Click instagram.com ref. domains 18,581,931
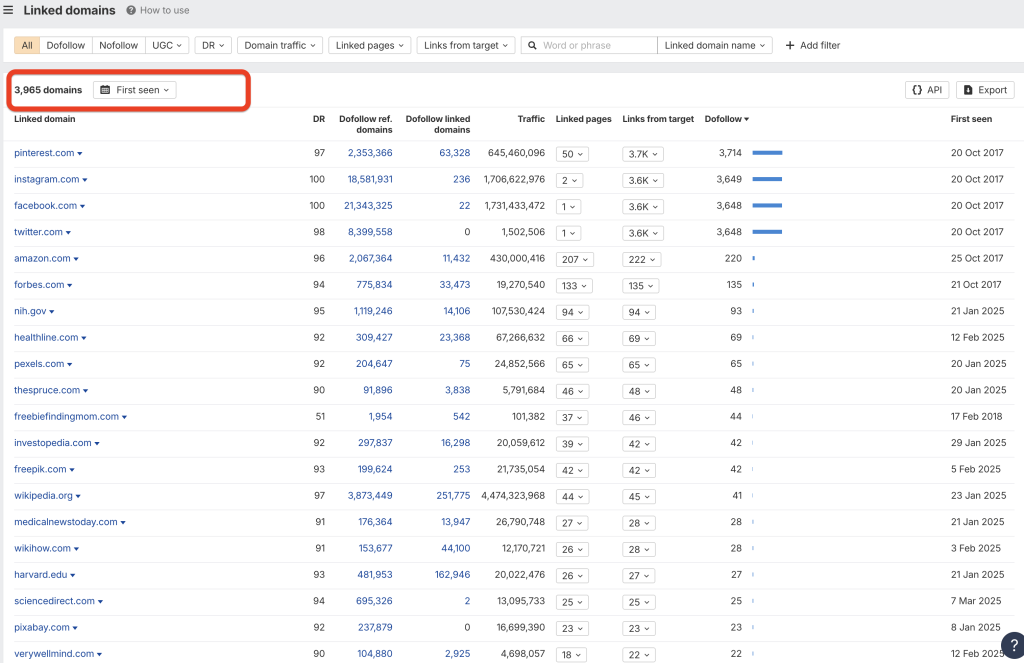This screenshot has height=663, width=1024. pyautogui.click(x=370, y=179)
